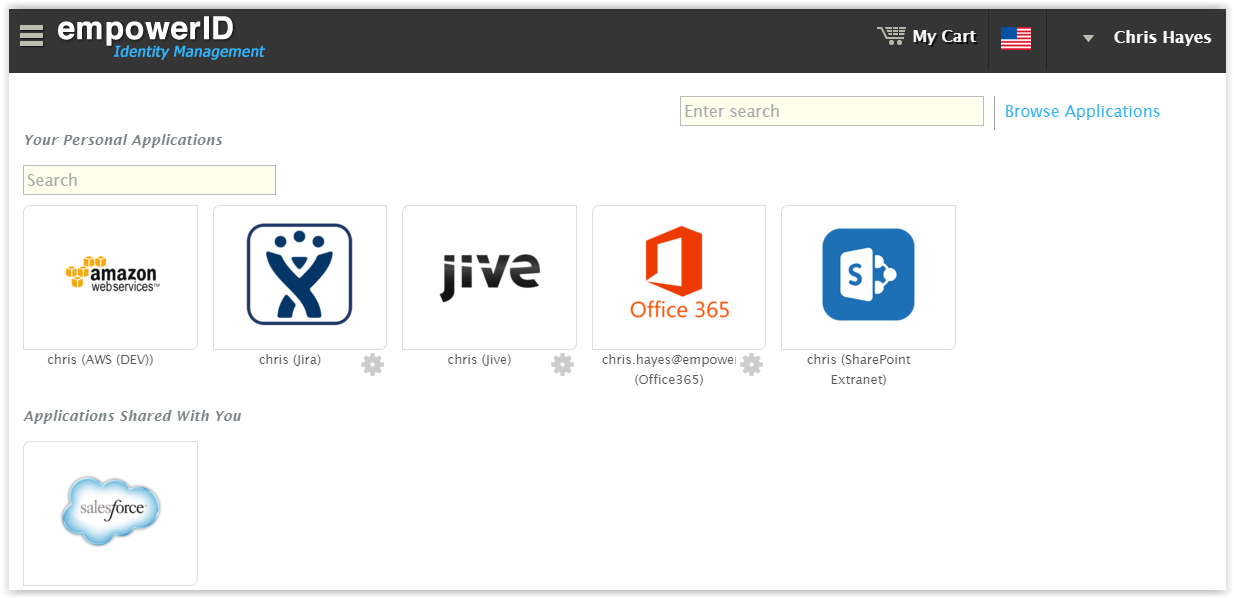Click the Your Personal Applications section header

(x=122, y=140)
